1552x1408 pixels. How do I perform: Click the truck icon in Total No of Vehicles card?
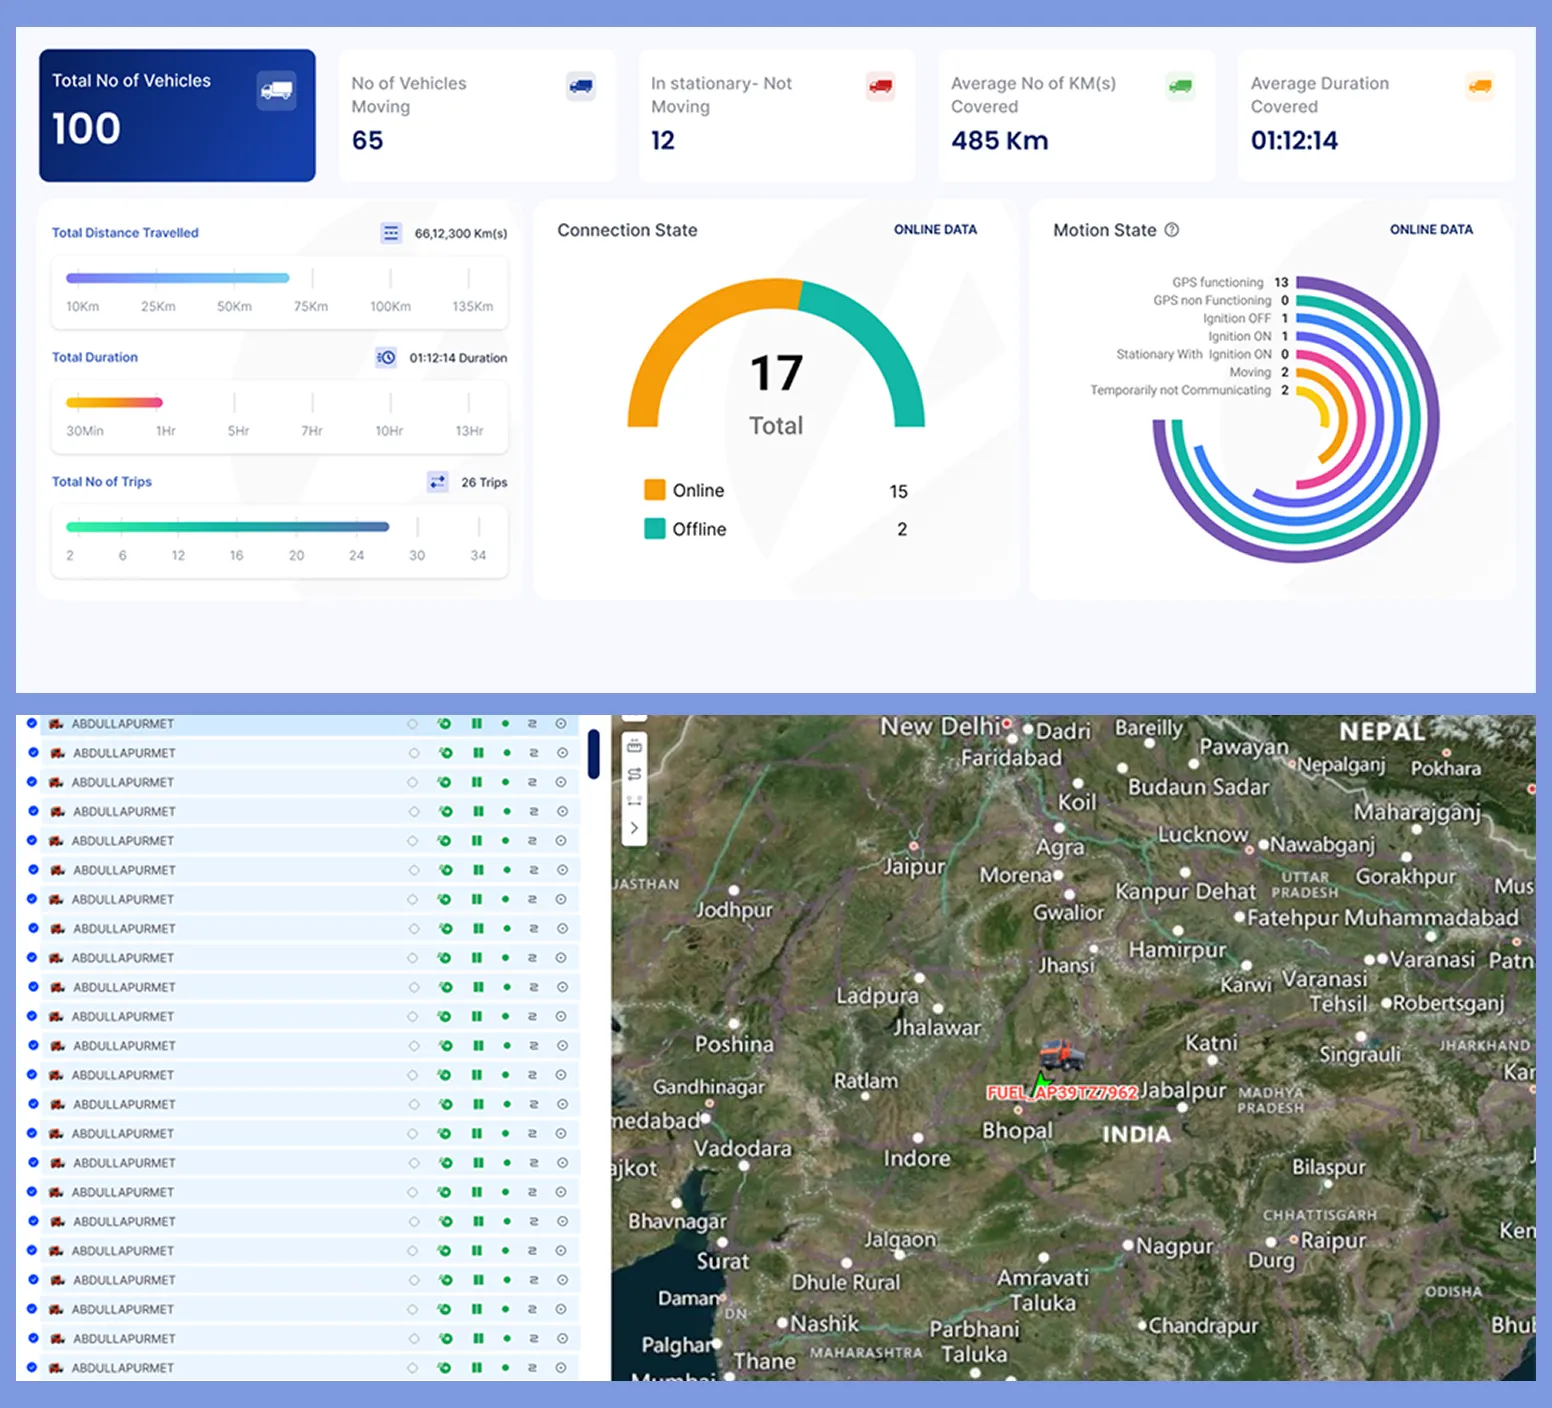tap(276, 91)
